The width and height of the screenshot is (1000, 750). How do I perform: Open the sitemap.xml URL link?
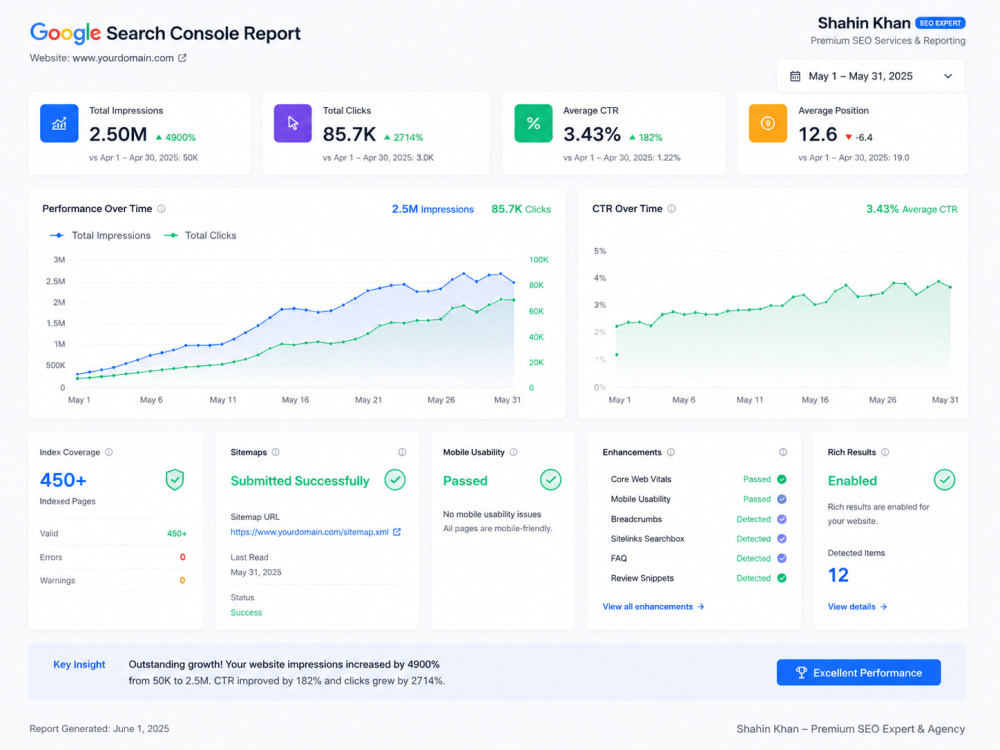pyautogui.click(x=309, y=532)
